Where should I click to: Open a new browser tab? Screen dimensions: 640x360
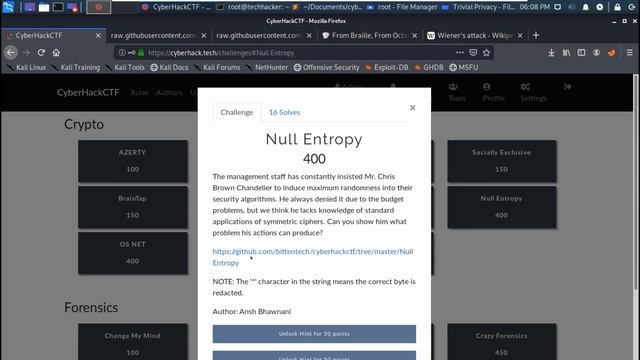point(536,36)
